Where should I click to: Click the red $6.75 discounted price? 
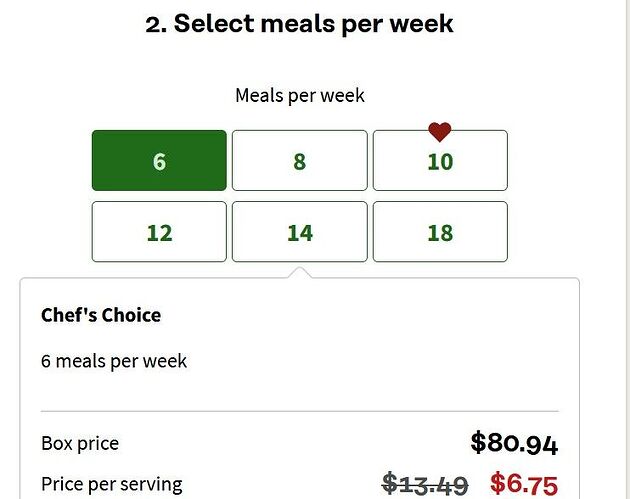click(524, 485)
